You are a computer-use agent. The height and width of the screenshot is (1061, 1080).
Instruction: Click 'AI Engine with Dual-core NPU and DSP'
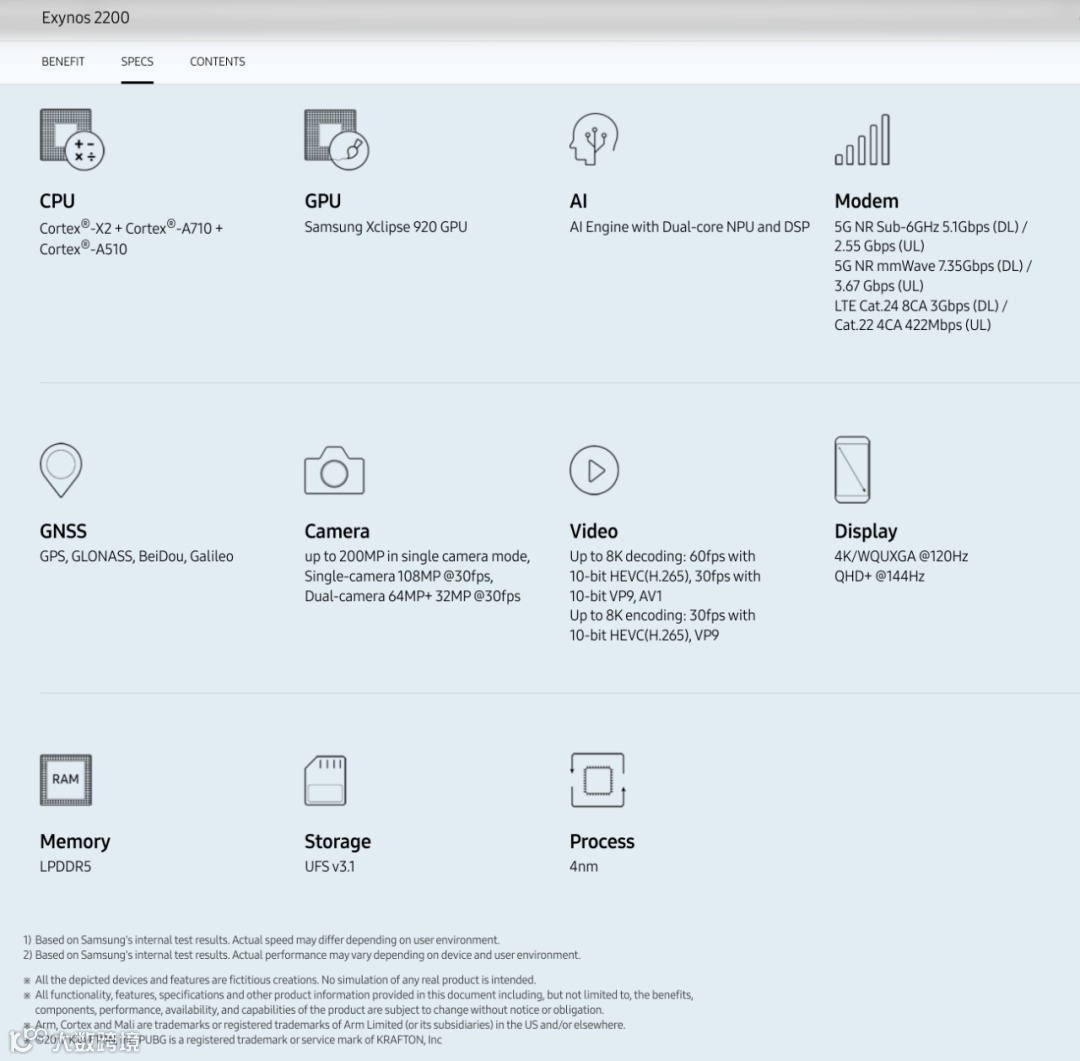(689, 227)
